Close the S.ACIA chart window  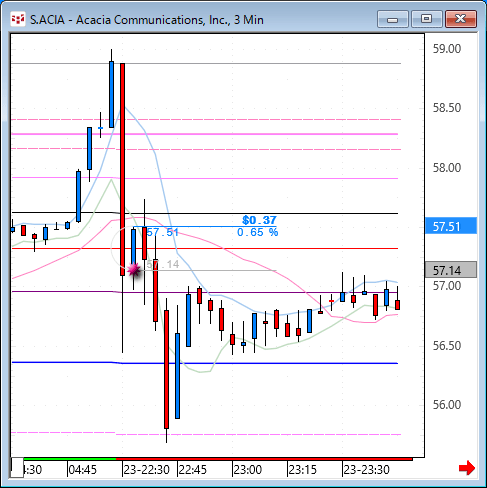(461, 19)
